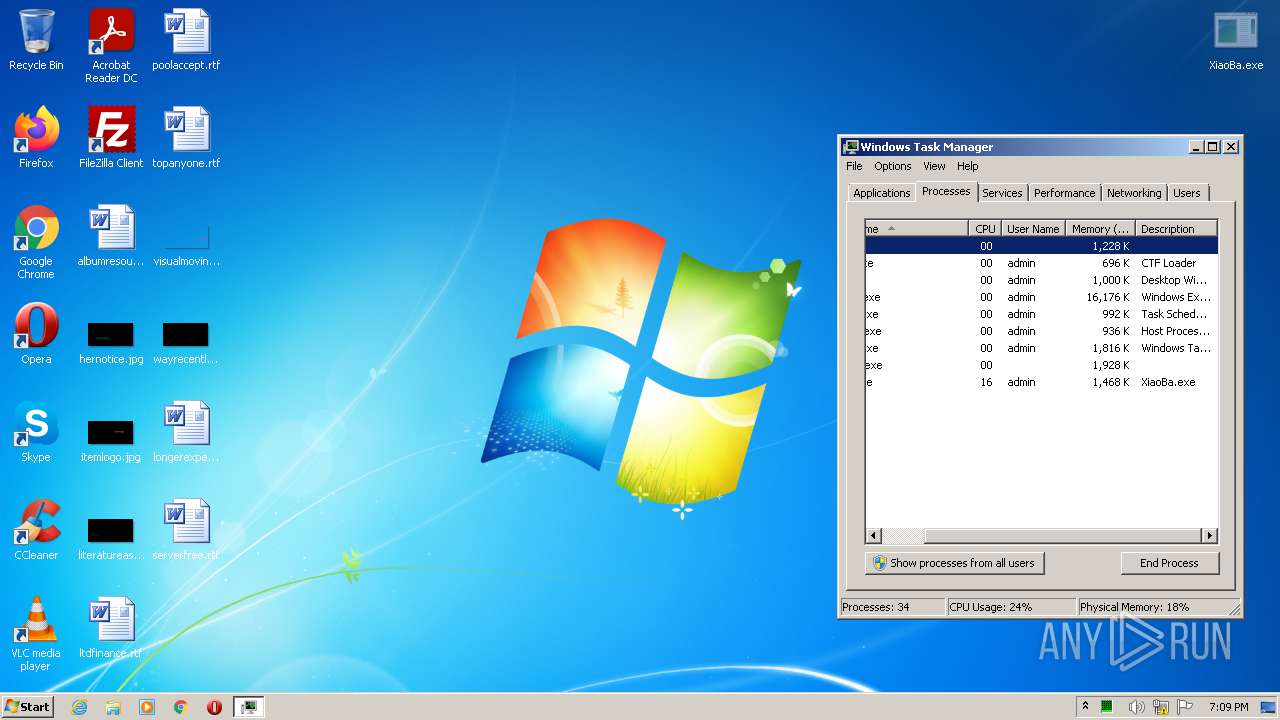Image resolution: width=1280 pixels, height=720 pixels.
Task: Open Windows Explorer from the taskbar
Action: (113, 707)
